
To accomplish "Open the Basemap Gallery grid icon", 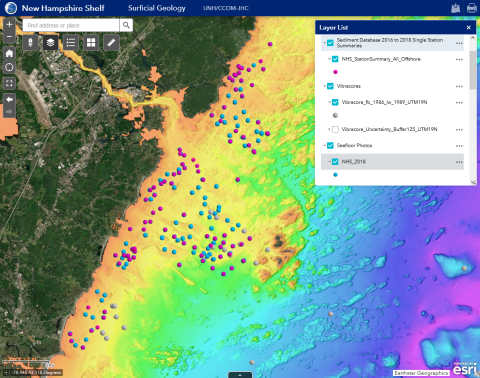I will pos(91,43).
